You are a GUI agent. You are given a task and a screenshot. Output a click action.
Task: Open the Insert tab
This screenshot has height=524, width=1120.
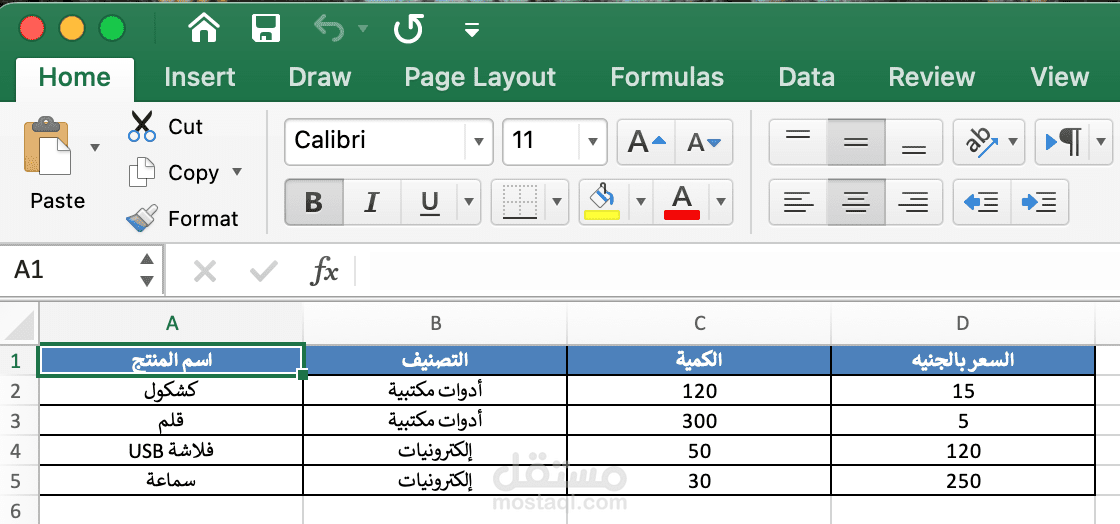199,77
